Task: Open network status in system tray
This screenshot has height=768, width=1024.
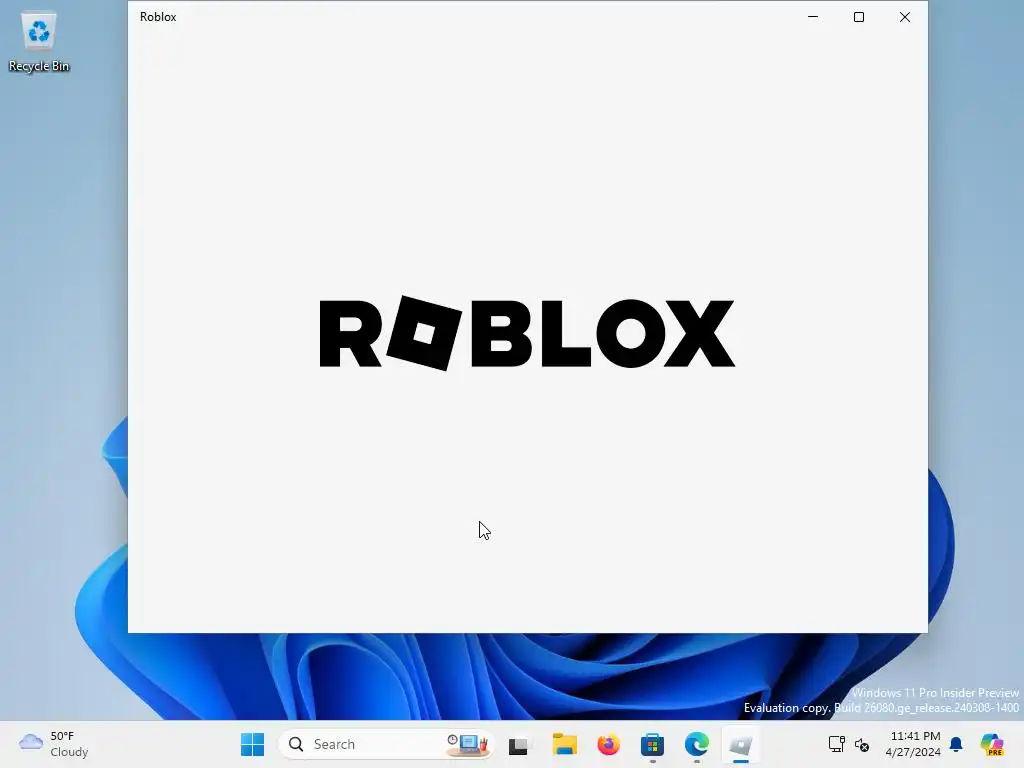Action: [x=836, y=744]
